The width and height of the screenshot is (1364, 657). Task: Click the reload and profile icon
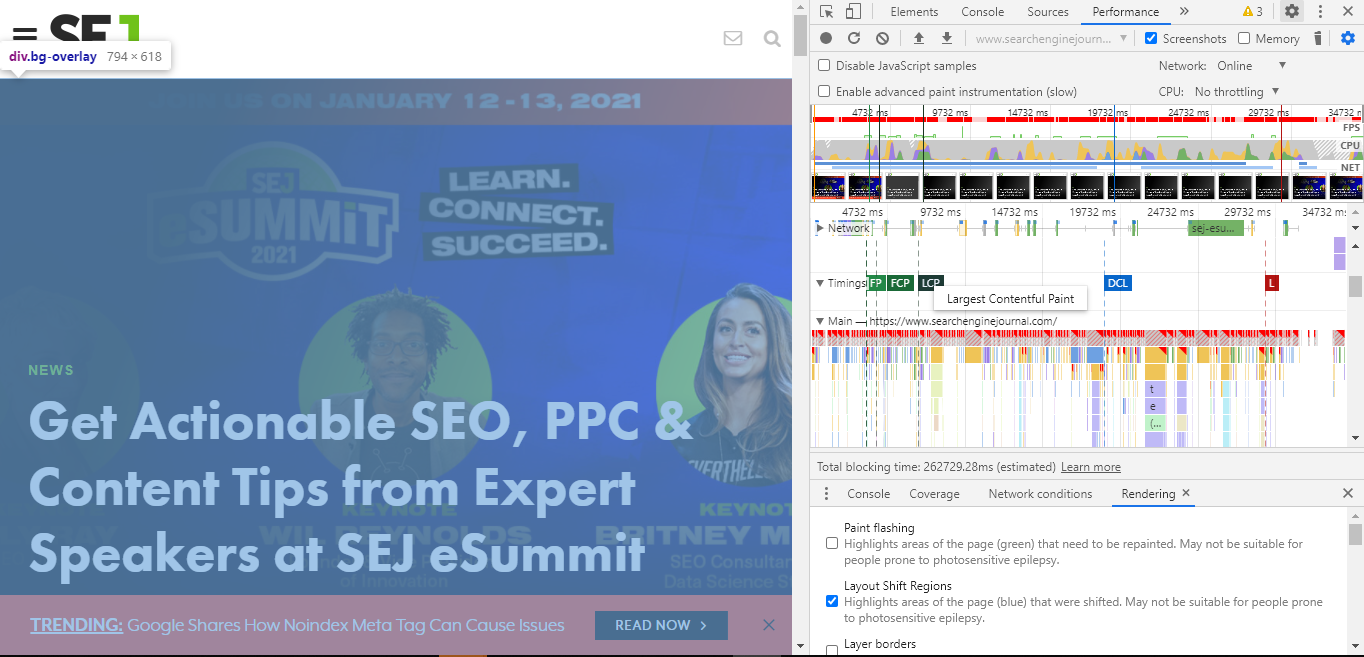854,38
